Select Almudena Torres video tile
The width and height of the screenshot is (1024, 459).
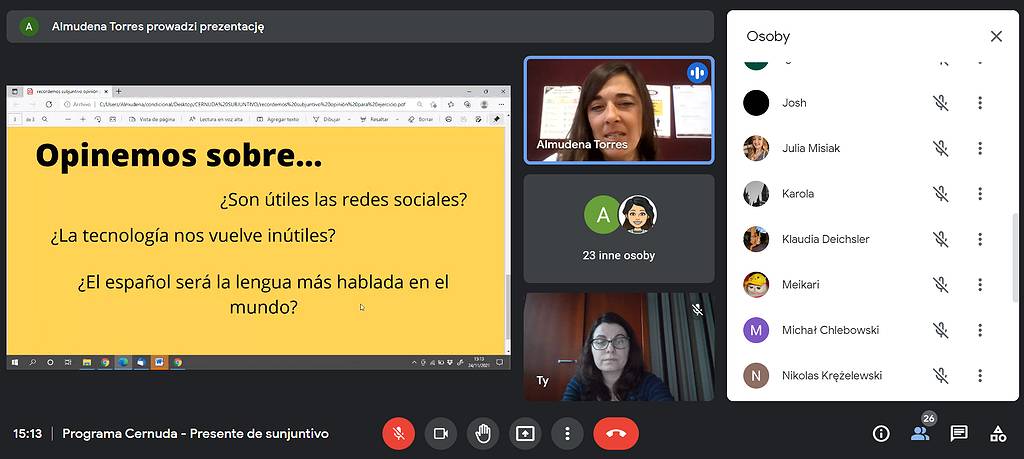[x=619, y=110]
